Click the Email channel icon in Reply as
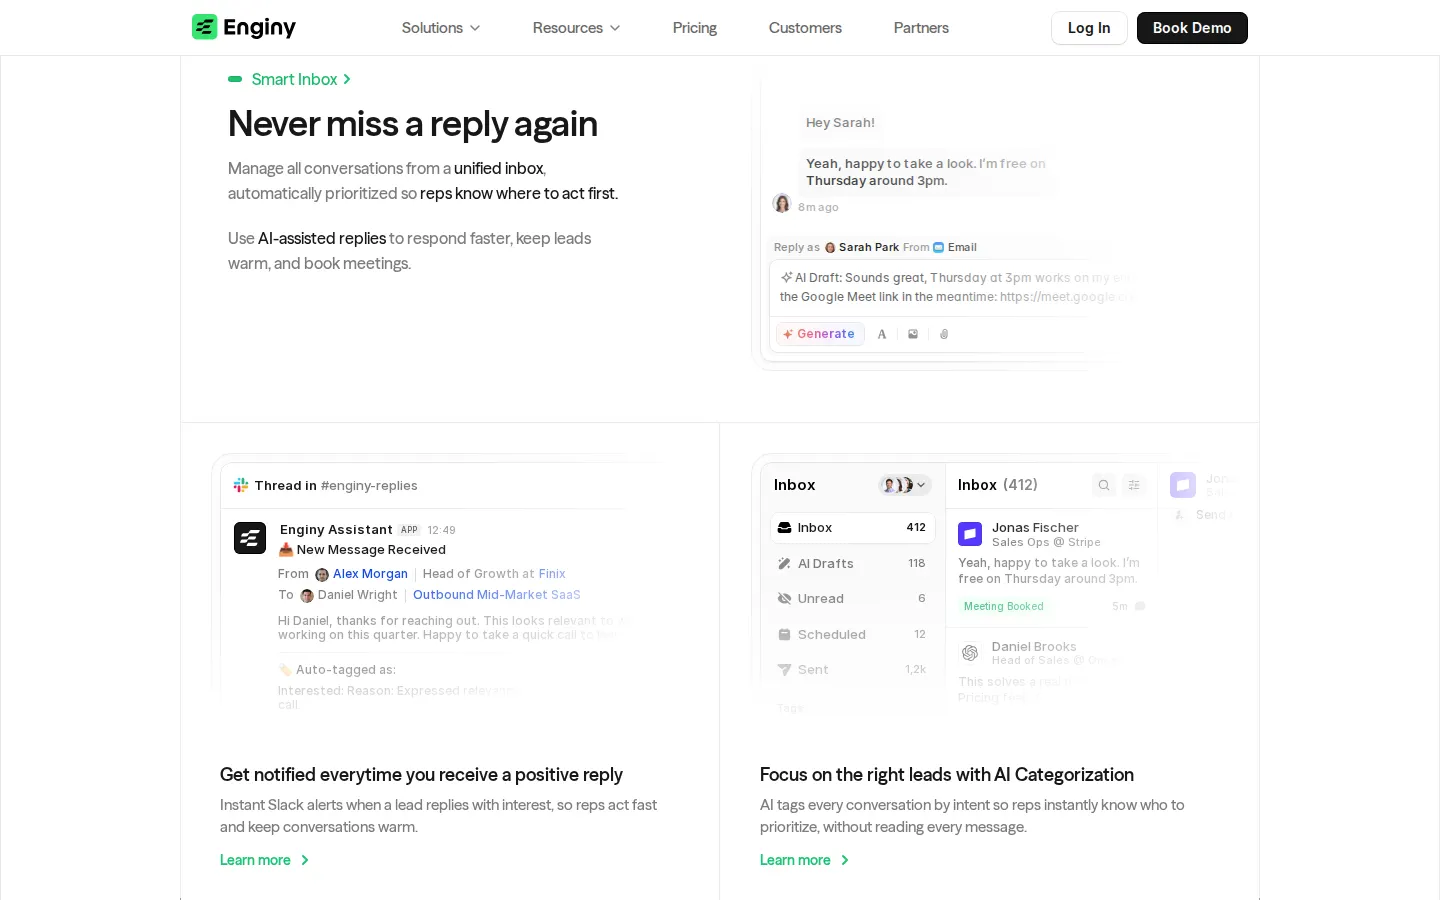The image size is (1440, 900). 938,247
